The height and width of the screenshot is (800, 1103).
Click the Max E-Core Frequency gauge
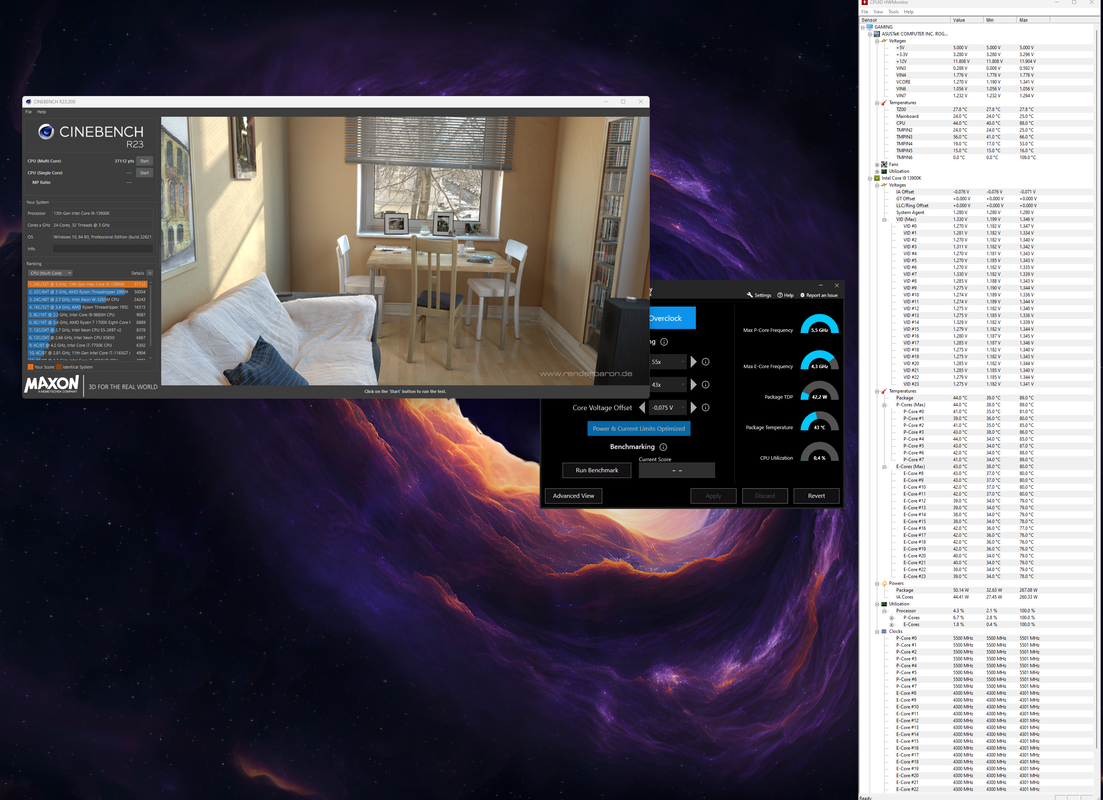pyautogui.click(x=820, y=360)
